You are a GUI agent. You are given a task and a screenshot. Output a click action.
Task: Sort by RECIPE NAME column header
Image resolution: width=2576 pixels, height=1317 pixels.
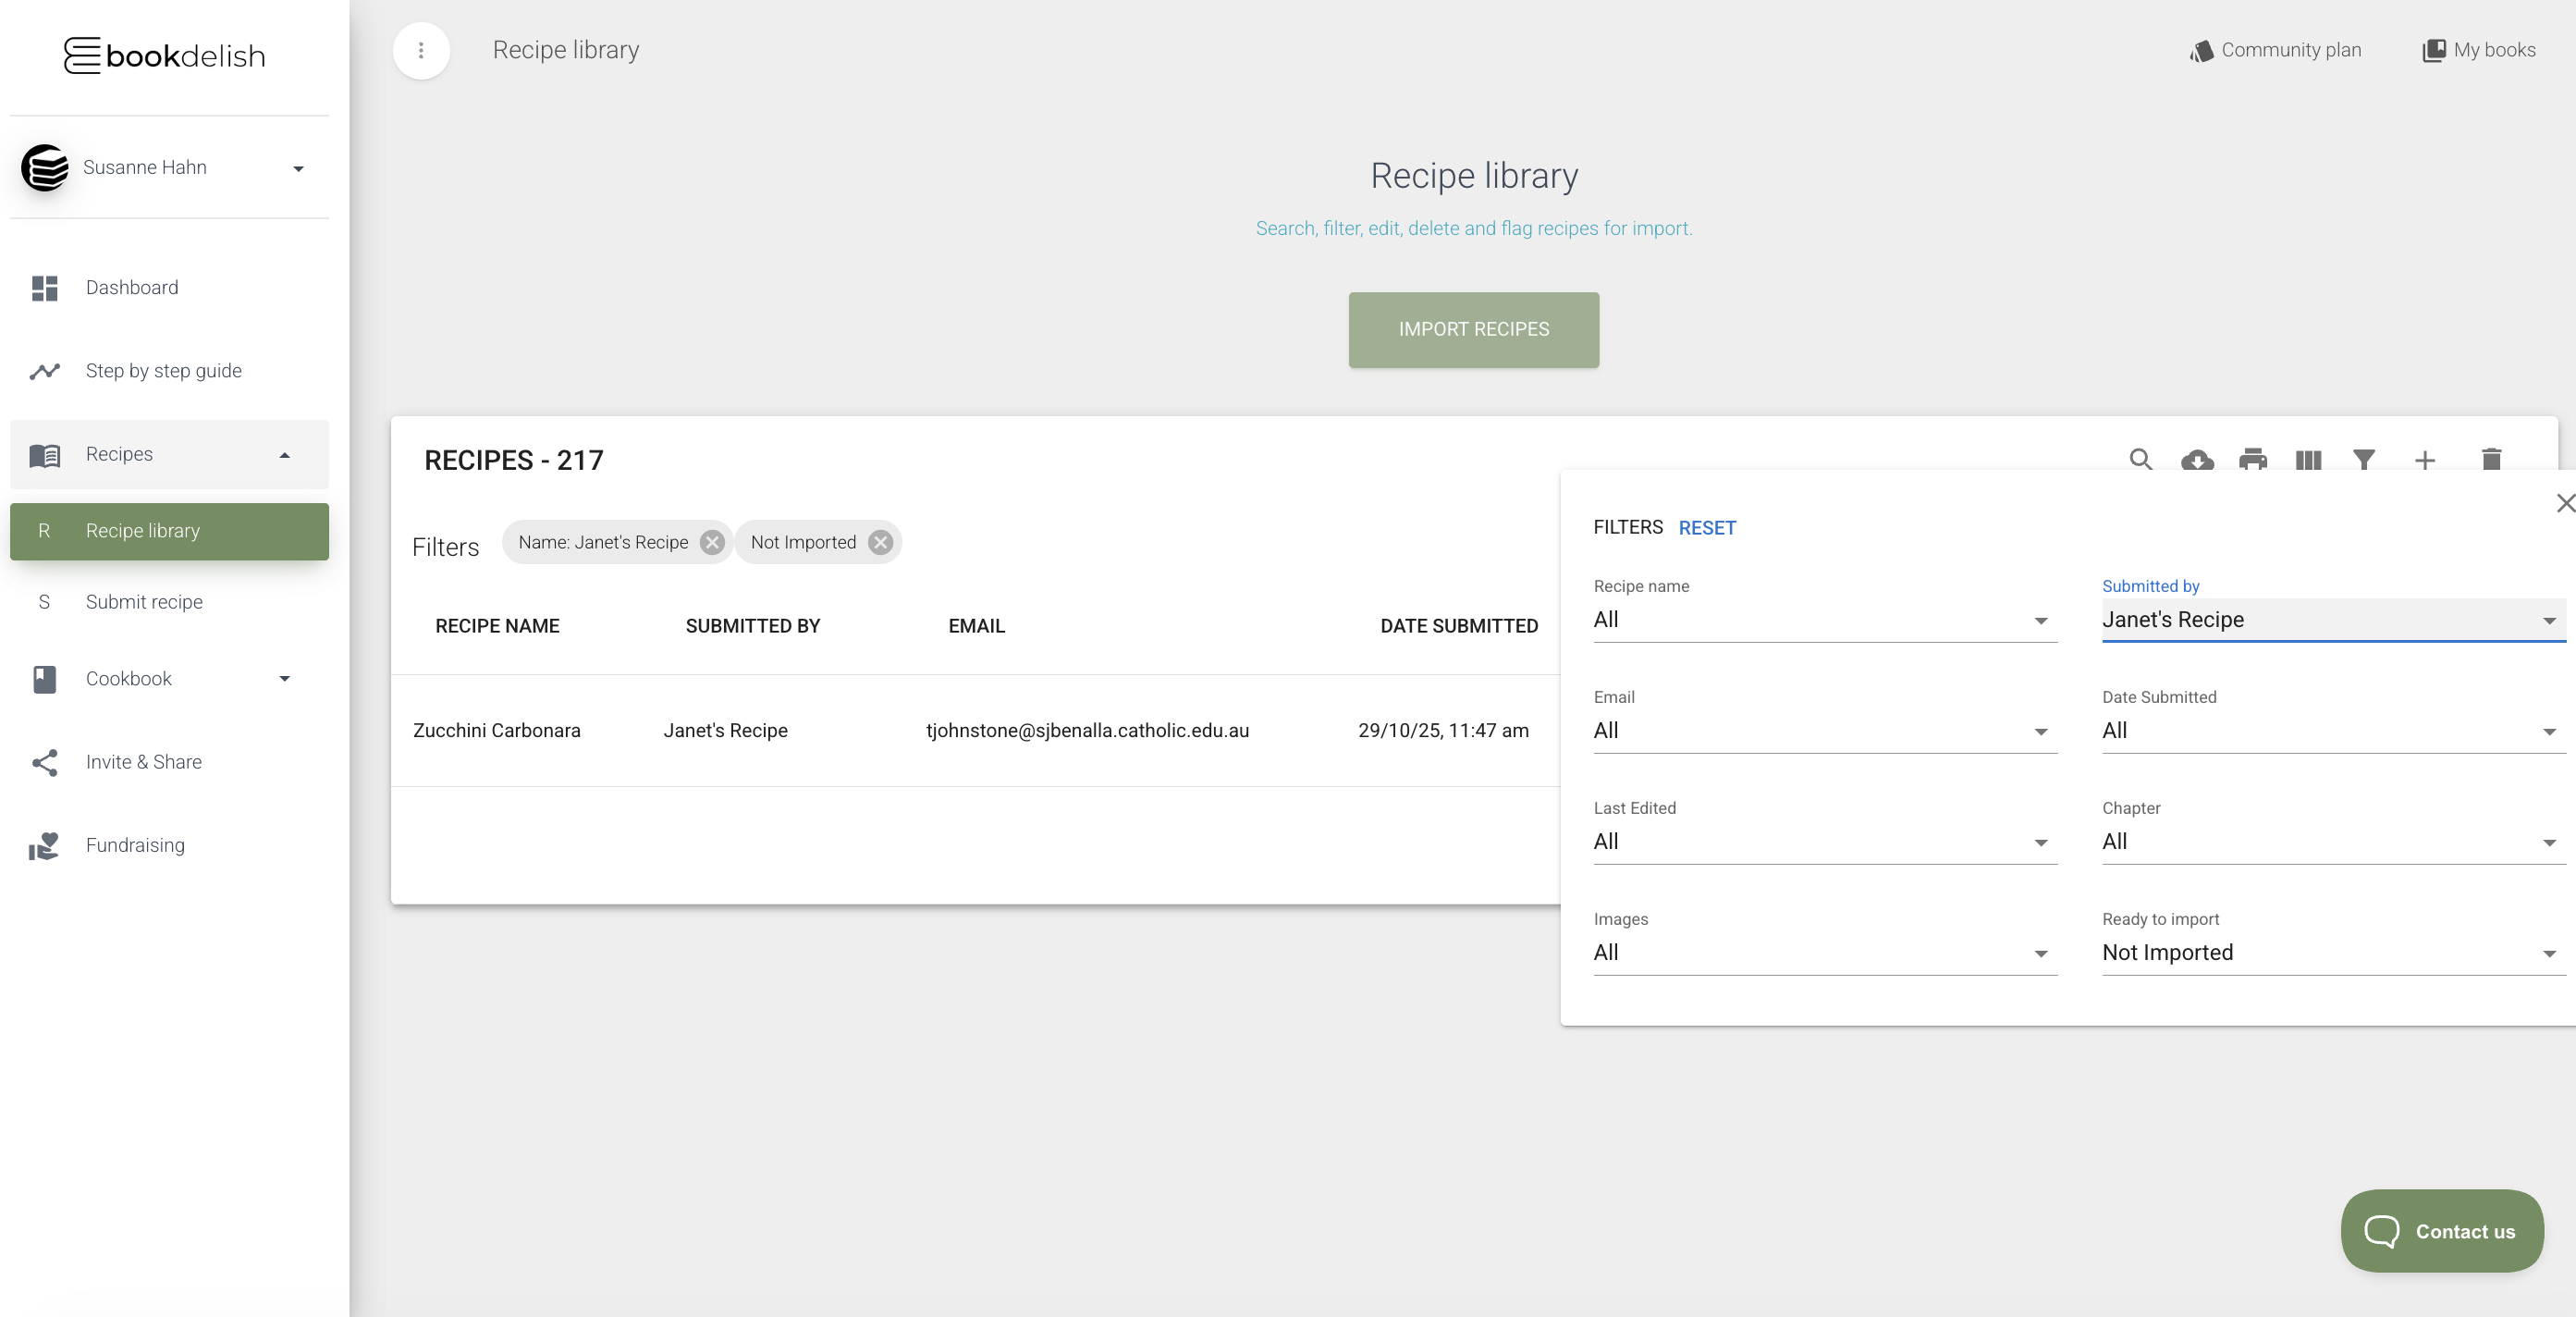(497, 626)
